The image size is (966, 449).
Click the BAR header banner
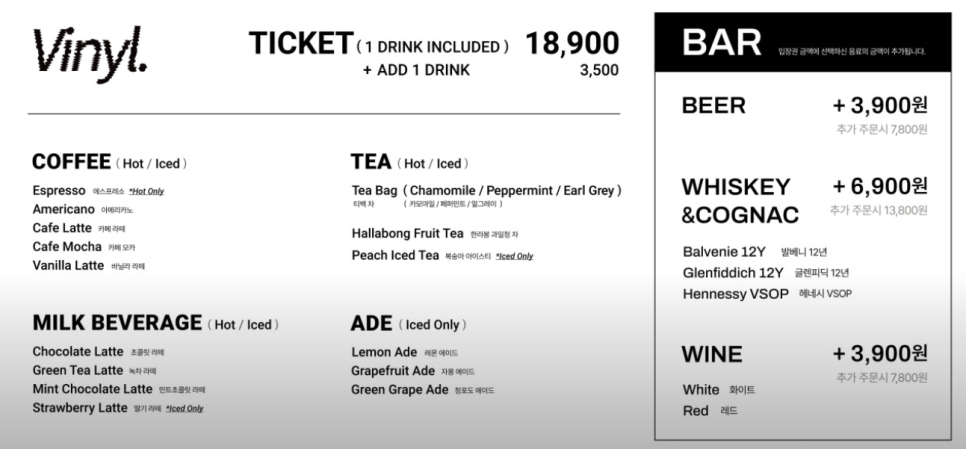(x=803, y=42)
